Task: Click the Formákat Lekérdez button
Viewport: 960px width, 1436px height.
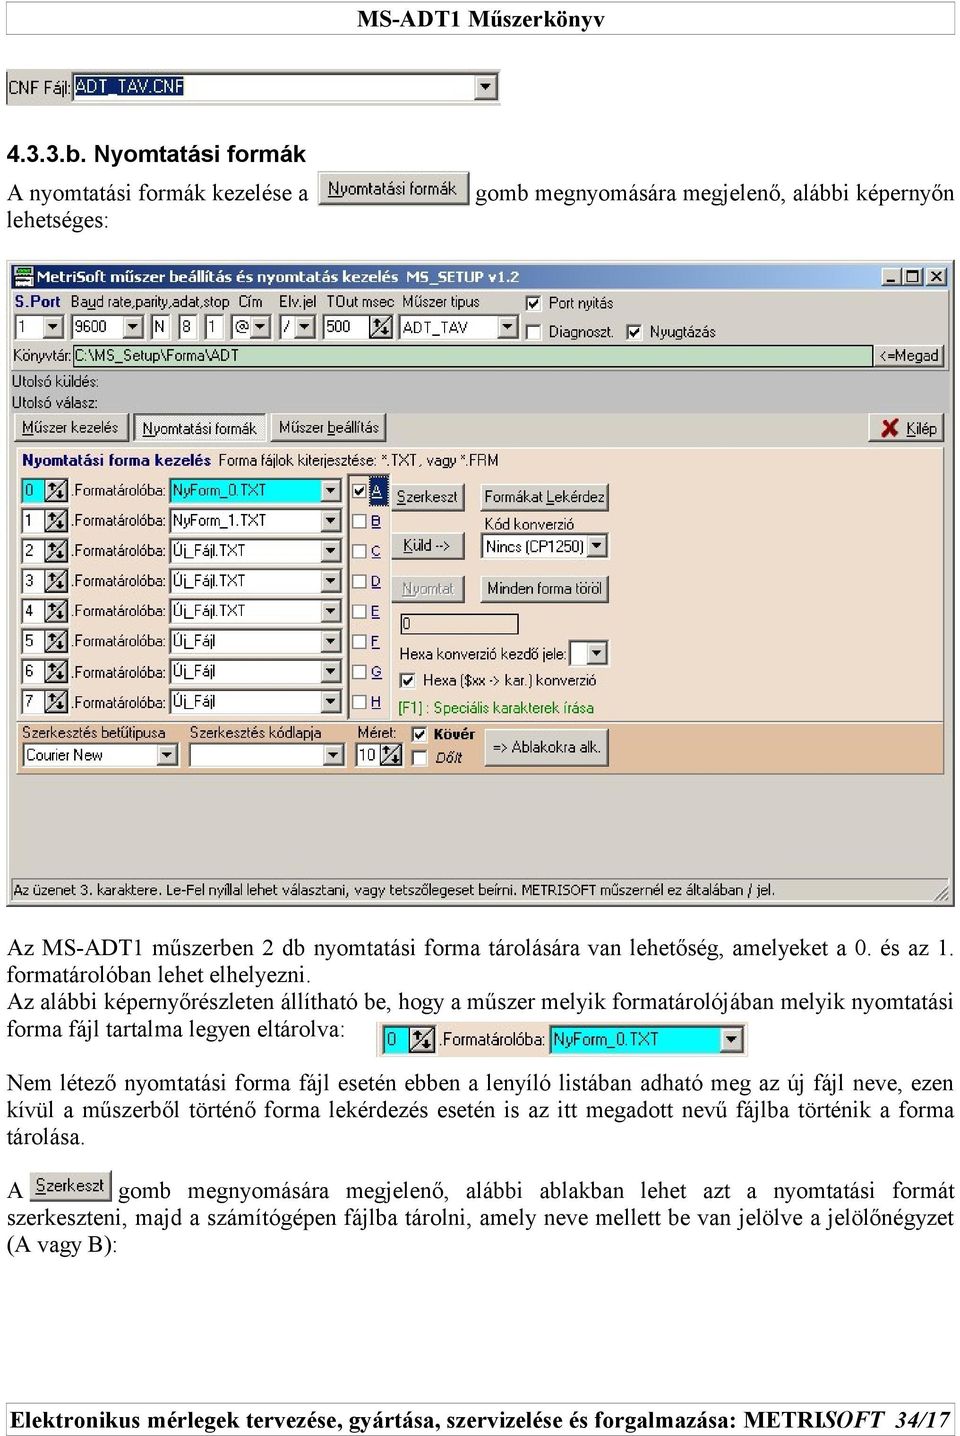Action: pyautogui.click(x=545, y=497)
